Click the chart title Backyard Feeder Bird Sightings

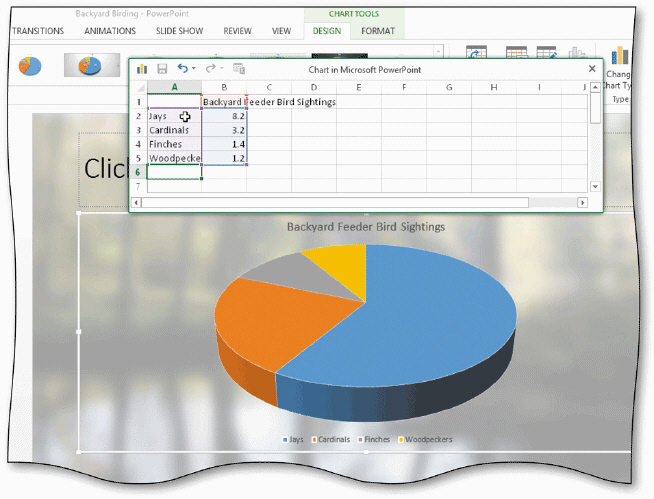click(366, 227)
